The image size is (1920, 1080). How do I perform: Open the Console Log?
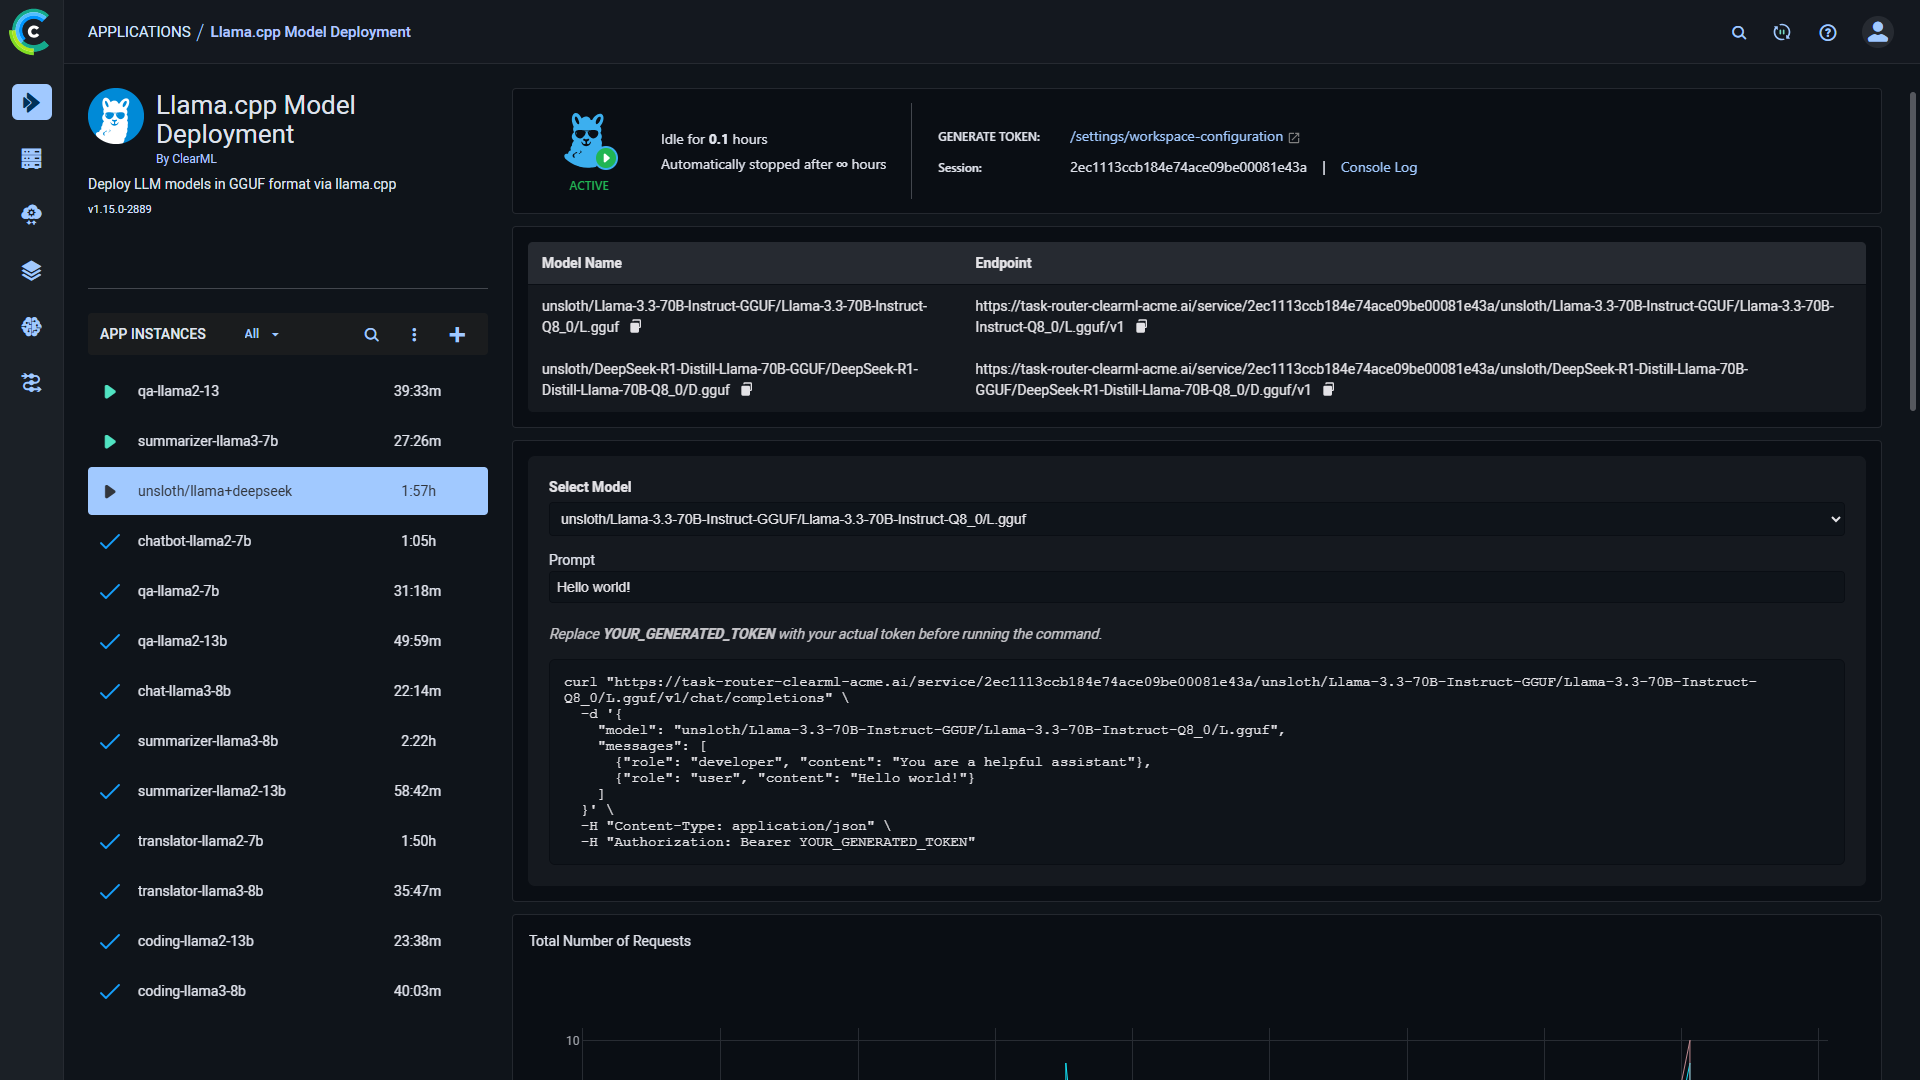coord(1378,167)
